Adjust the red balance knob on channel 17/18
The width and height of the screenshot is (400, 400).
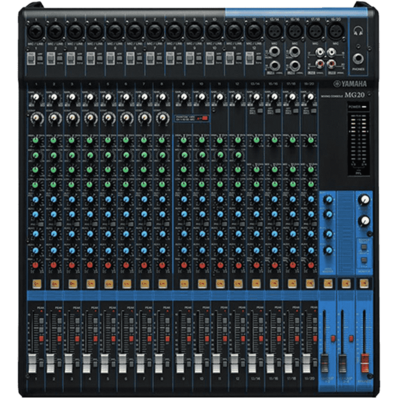pyautogui.click(x=292, y=265)
